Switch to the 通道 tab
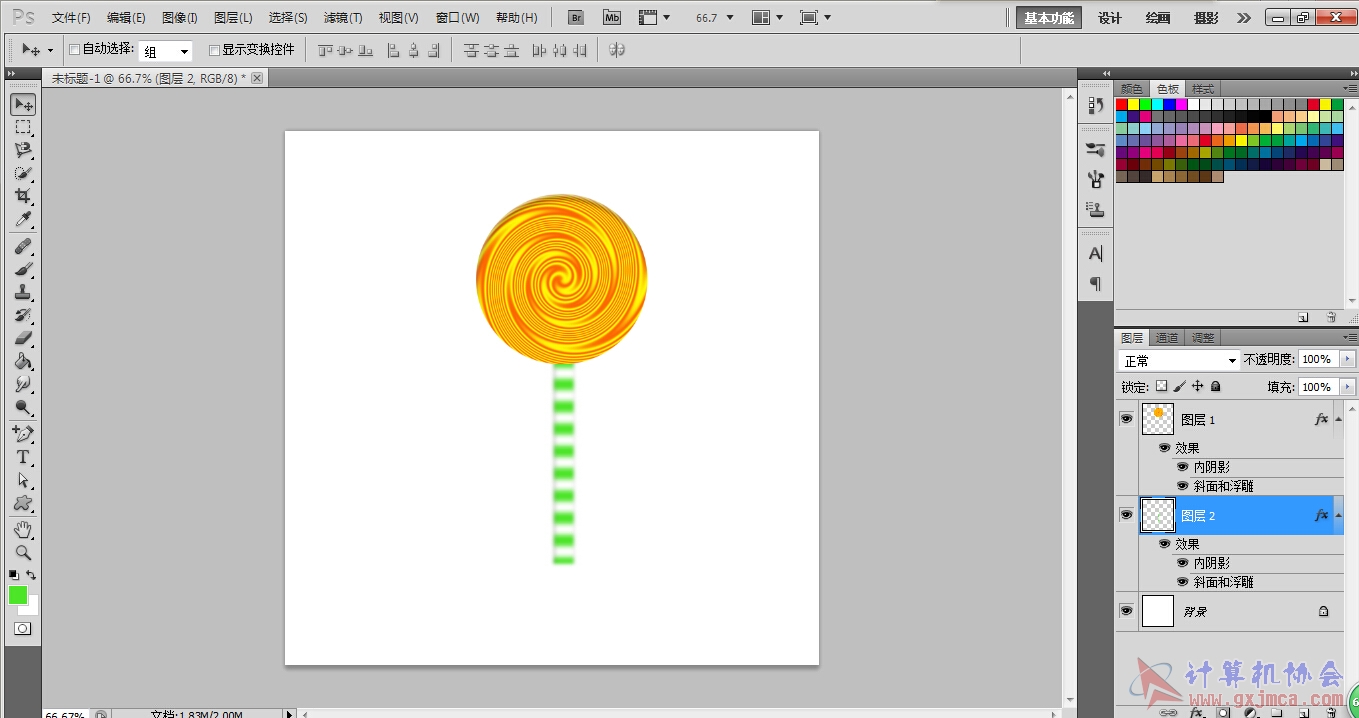The width and height of the screenshot is (1359, 718). [x=1167, y=338]
